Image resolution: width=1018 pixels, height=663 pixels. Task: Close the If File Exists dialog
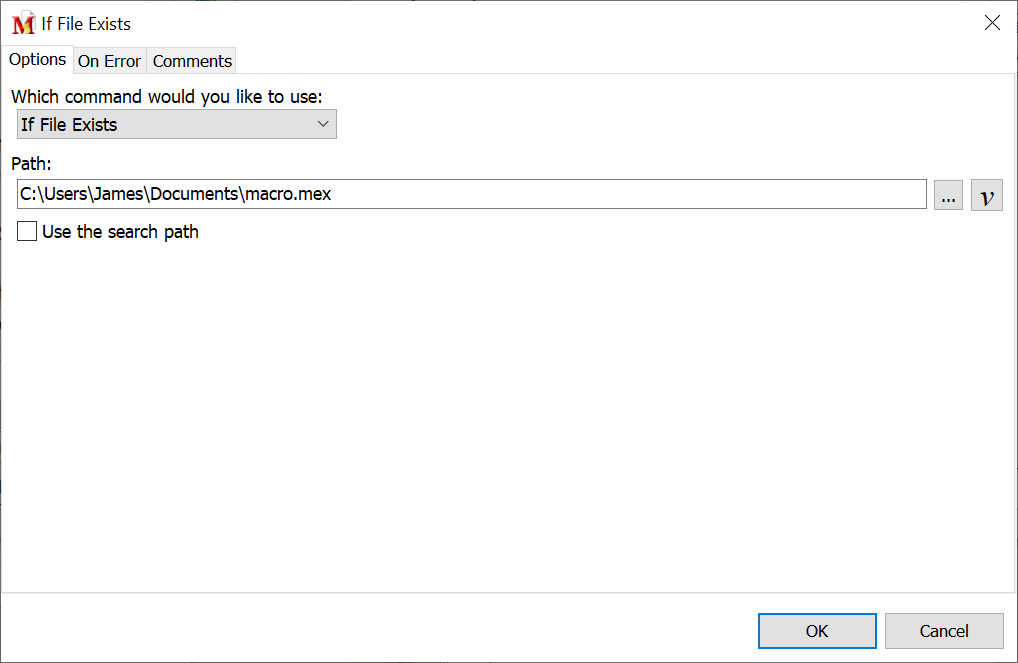(992, 23)
